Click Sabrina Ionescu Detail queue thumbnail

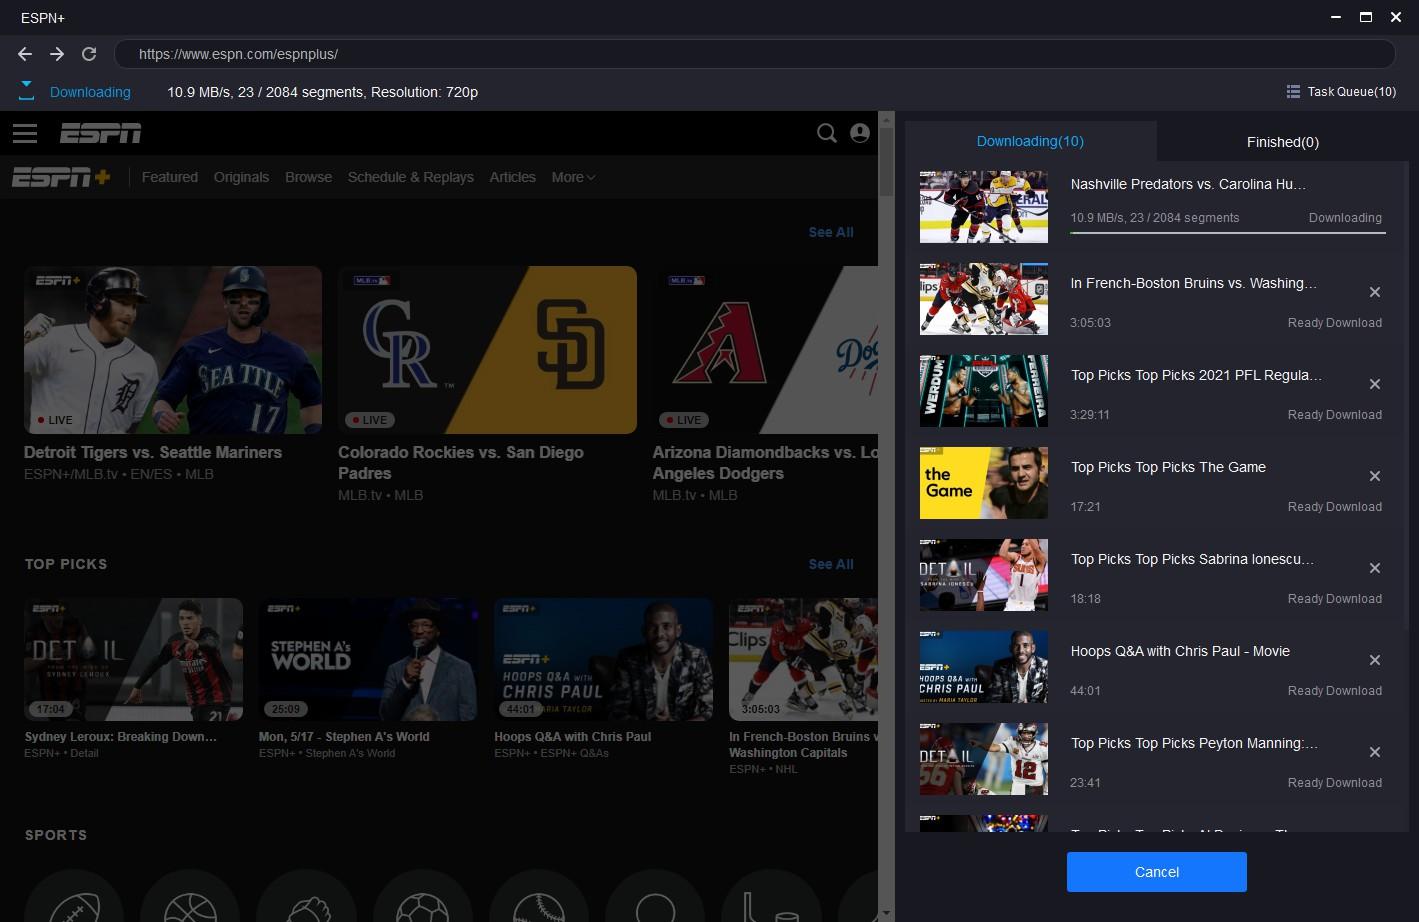tap(984, 575)
